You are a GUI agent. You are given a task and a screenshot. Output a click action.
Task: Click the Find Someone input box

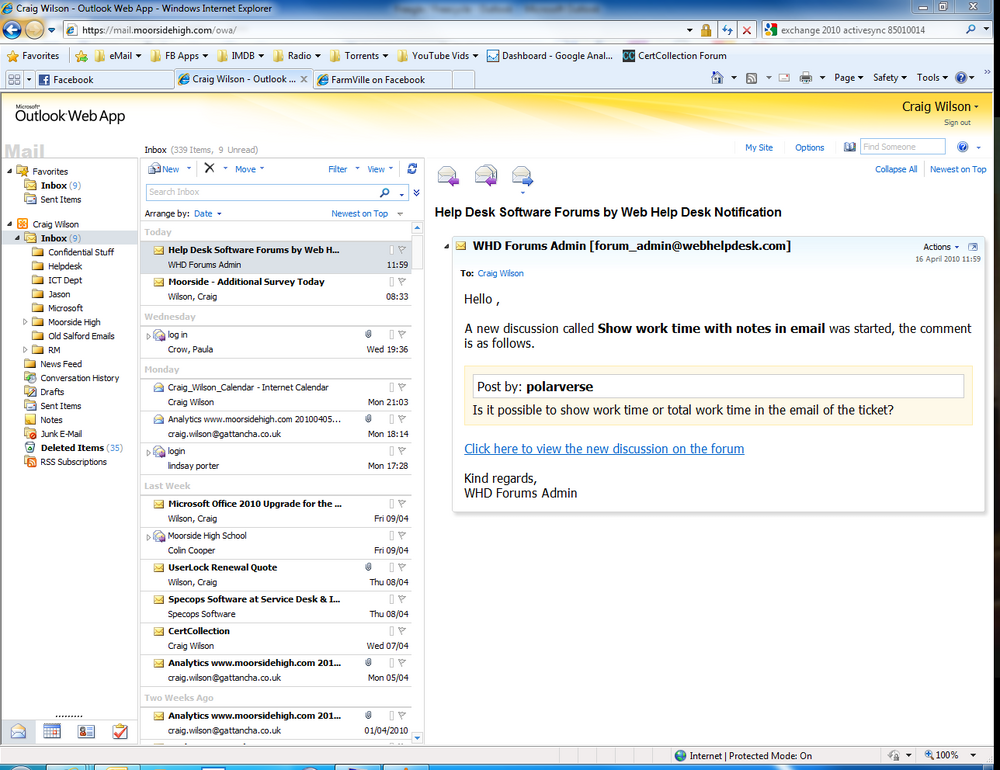coord(902,147)
